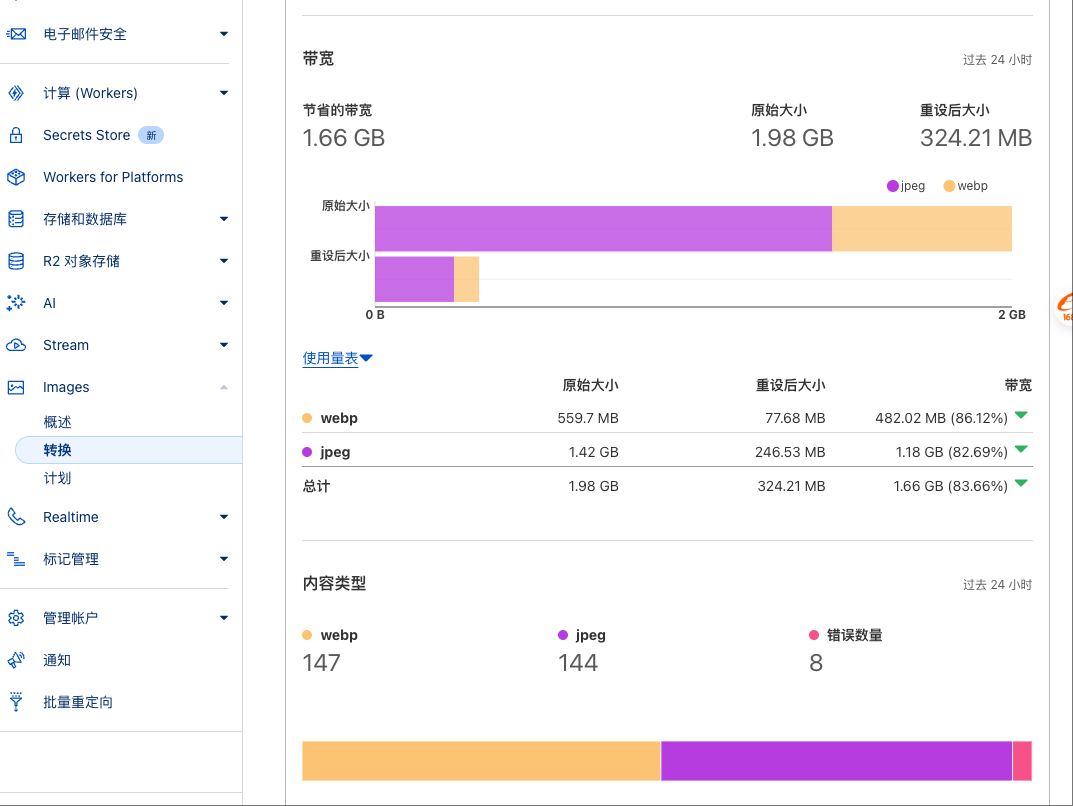Click the 新 badge beside Secrets Store
Viewport: 1073px width, 806px height.
151,135
